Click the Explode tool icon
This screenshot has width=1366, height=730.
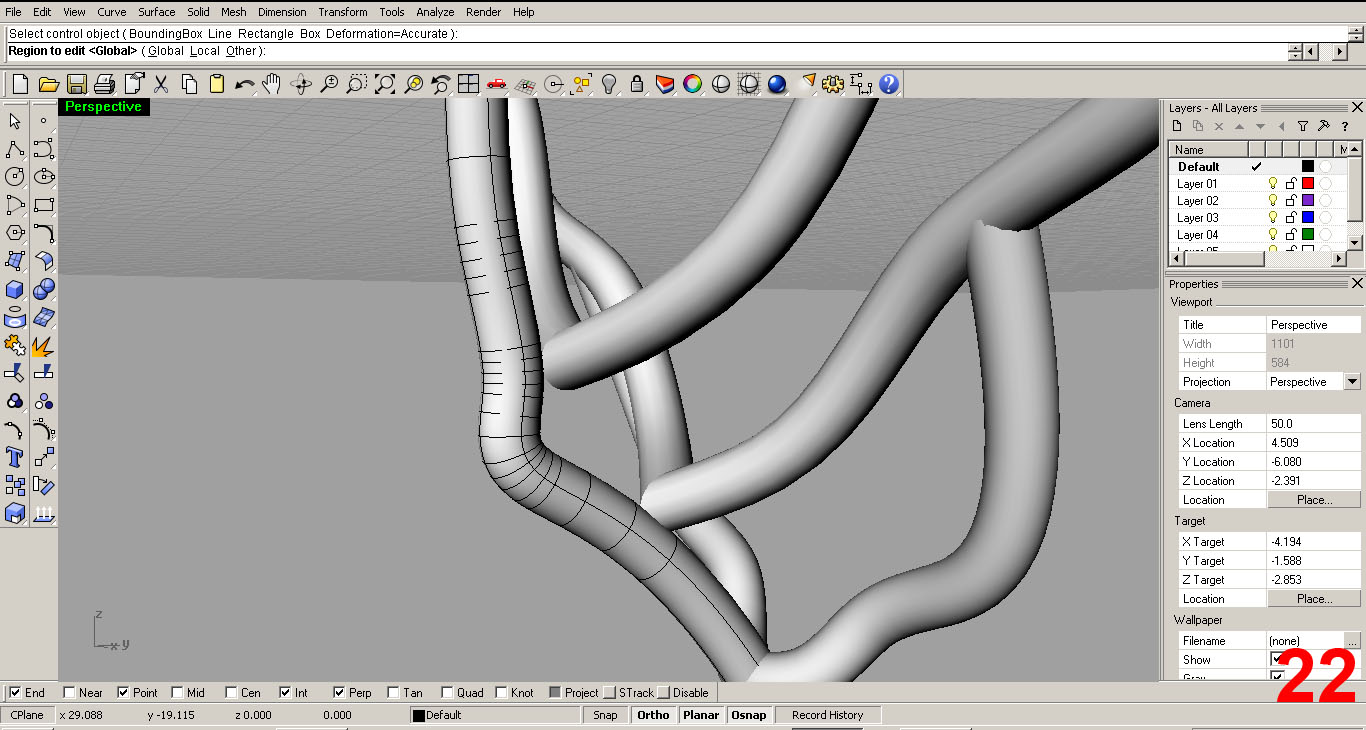pos(44,345)
